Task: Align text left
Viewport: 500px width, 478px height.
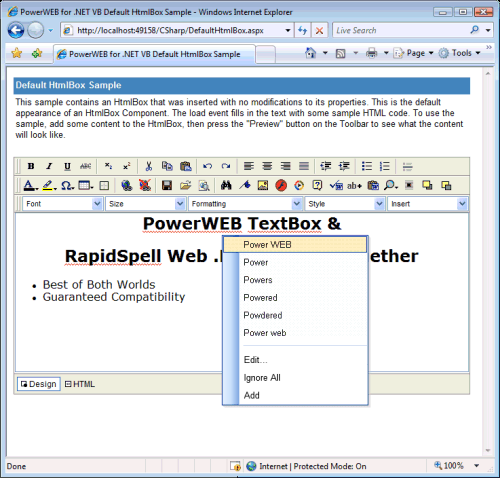Action: point(249,166)
